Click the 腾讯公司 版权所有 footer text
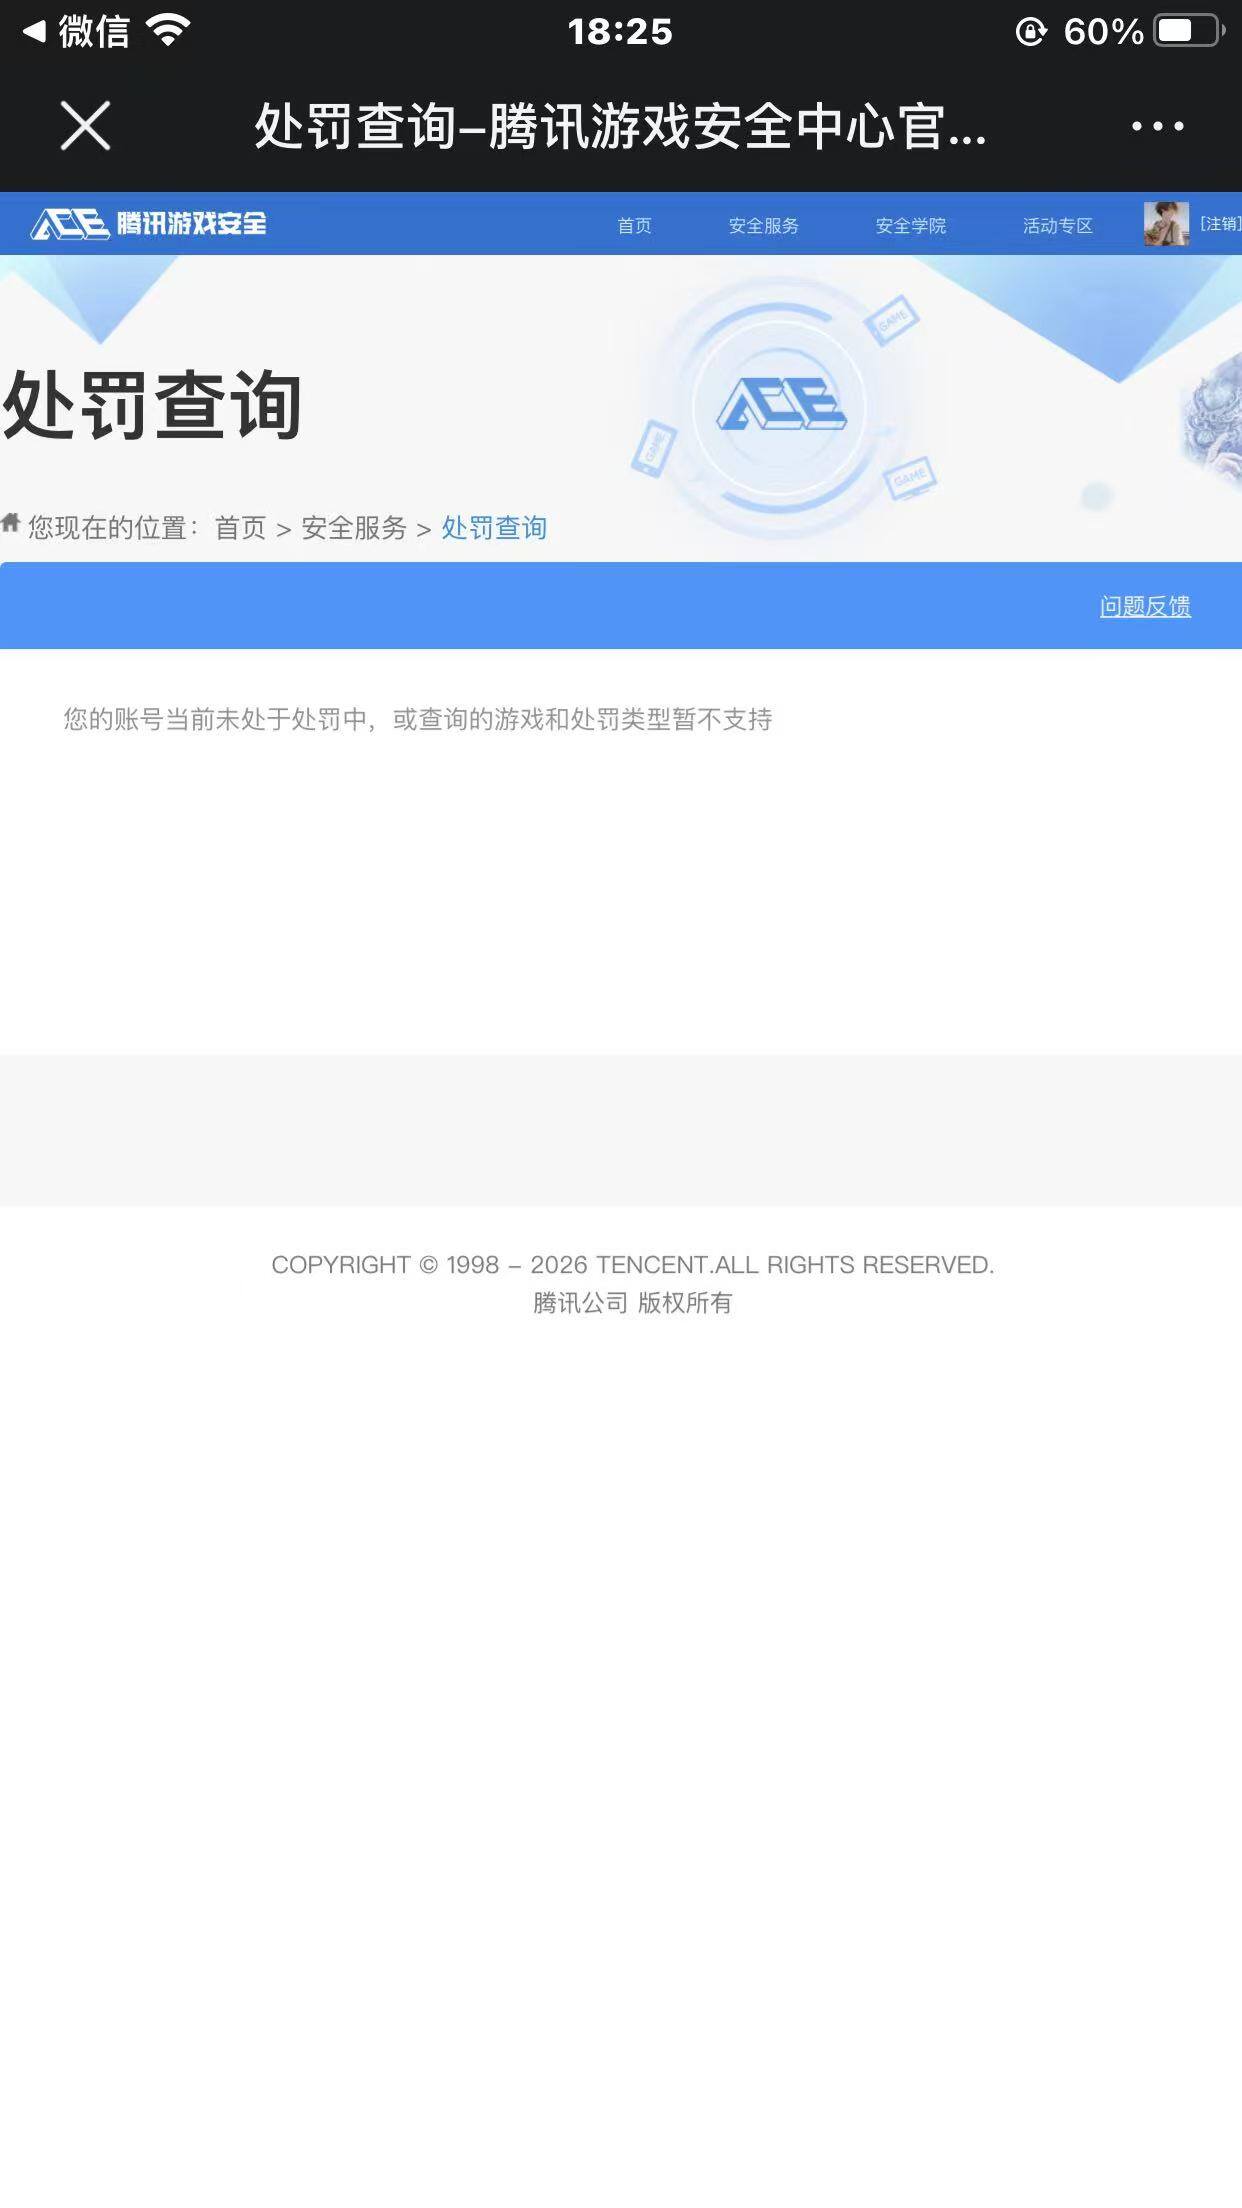 pos(632,1302)
